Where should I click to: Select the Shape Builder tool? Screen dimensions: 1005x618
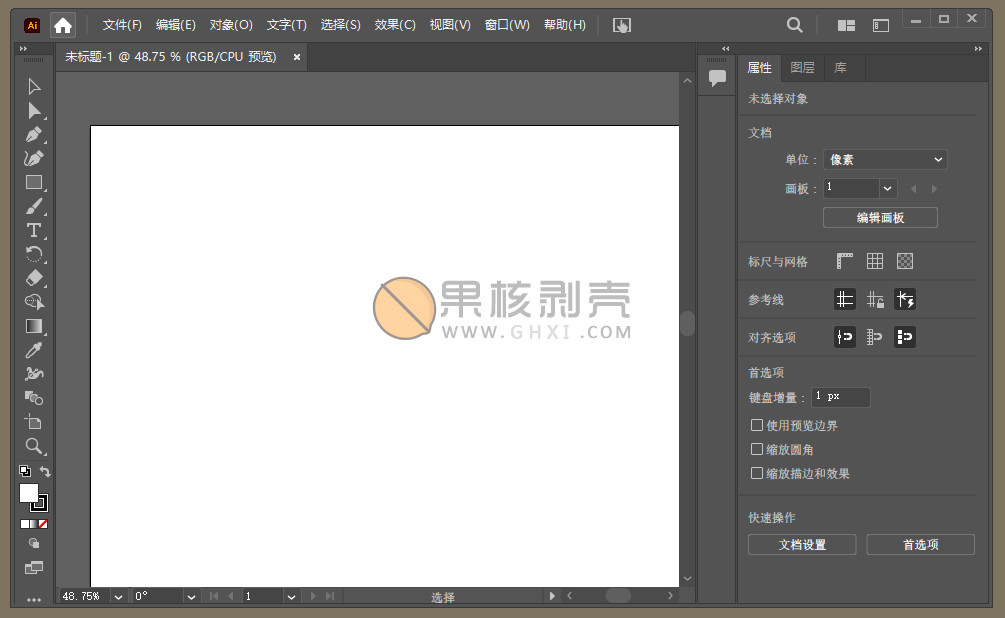point(34,302)
